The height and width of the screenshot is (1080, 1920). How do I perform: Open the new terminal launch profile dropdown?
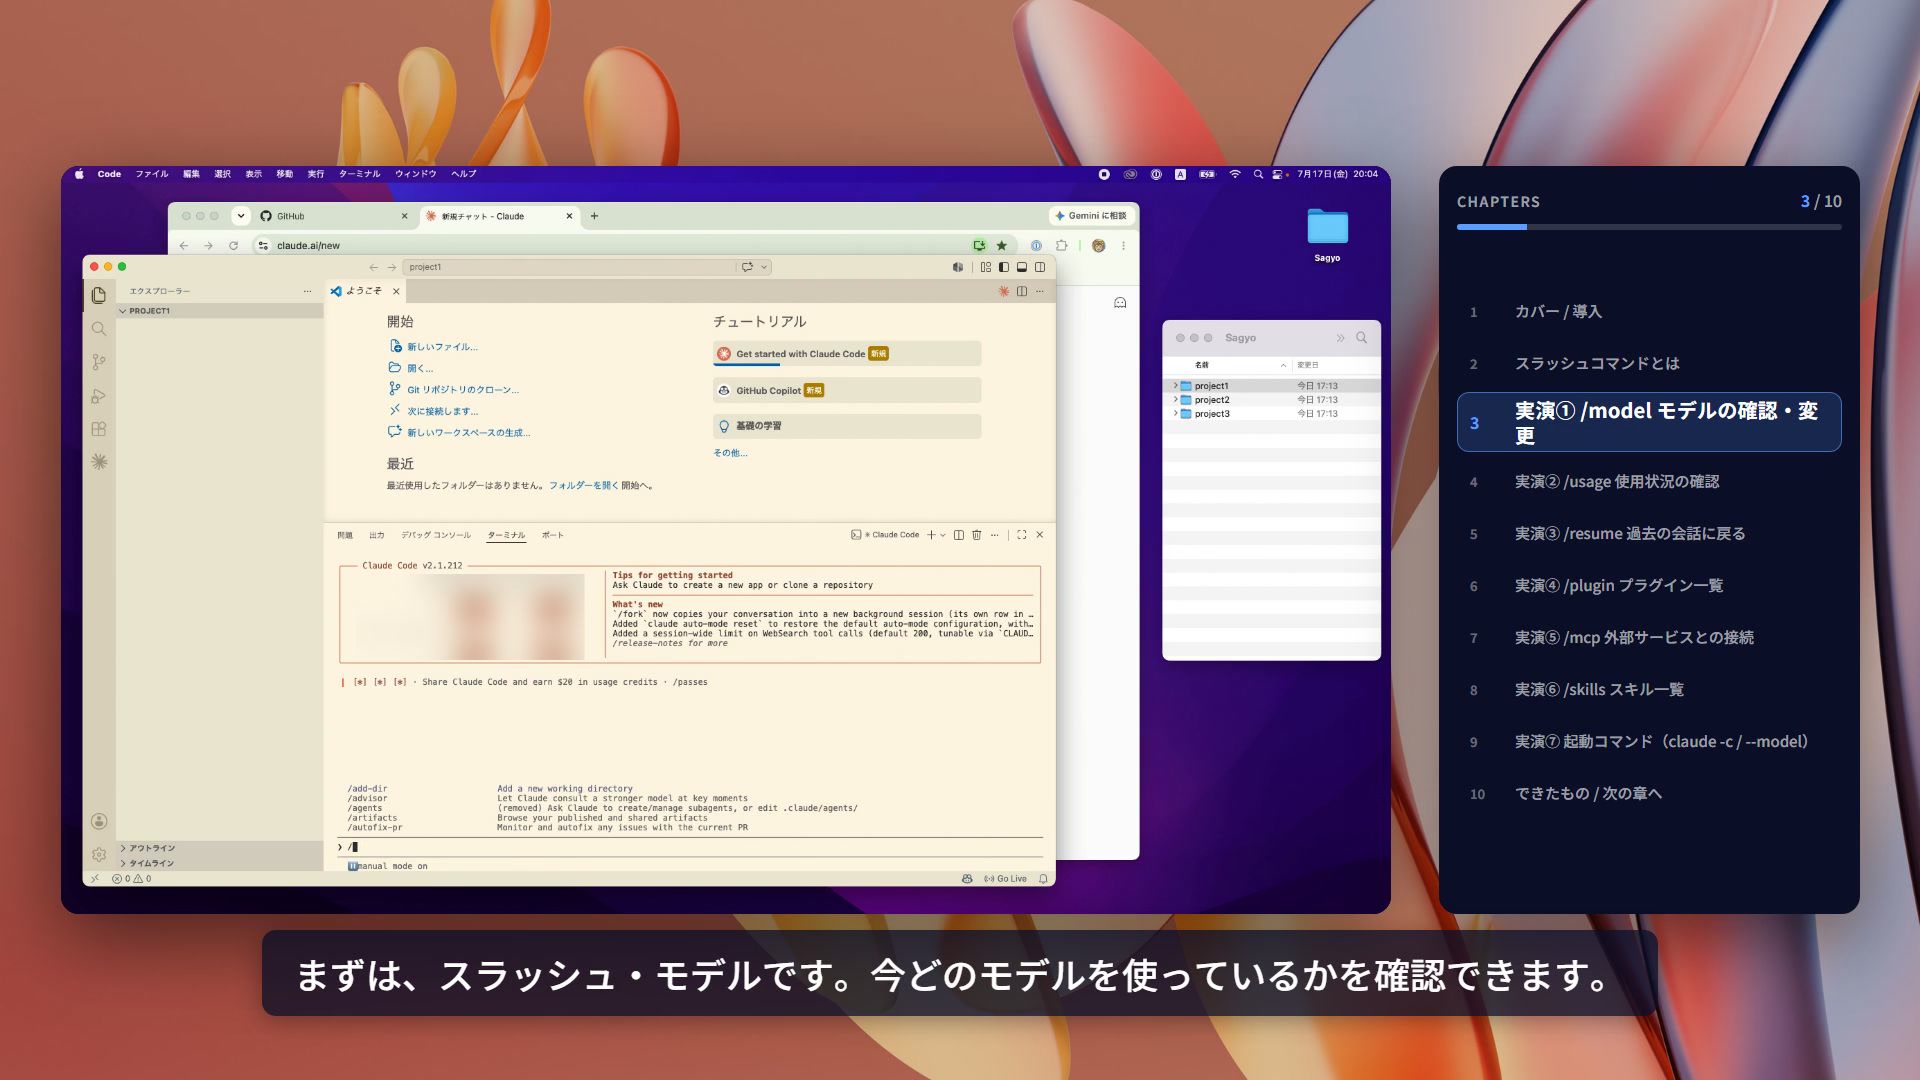point(943,535)
